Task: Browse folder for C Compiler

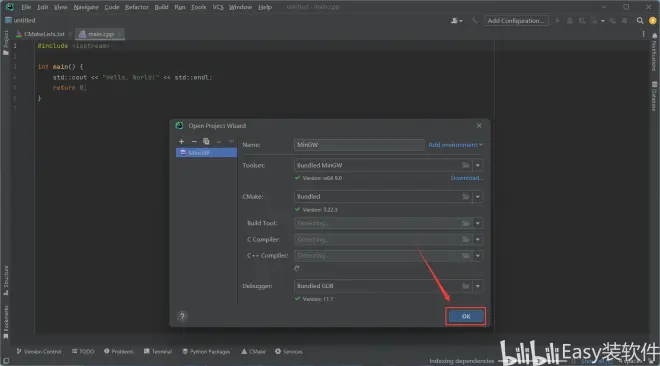Action: click(x=466, y=239)
